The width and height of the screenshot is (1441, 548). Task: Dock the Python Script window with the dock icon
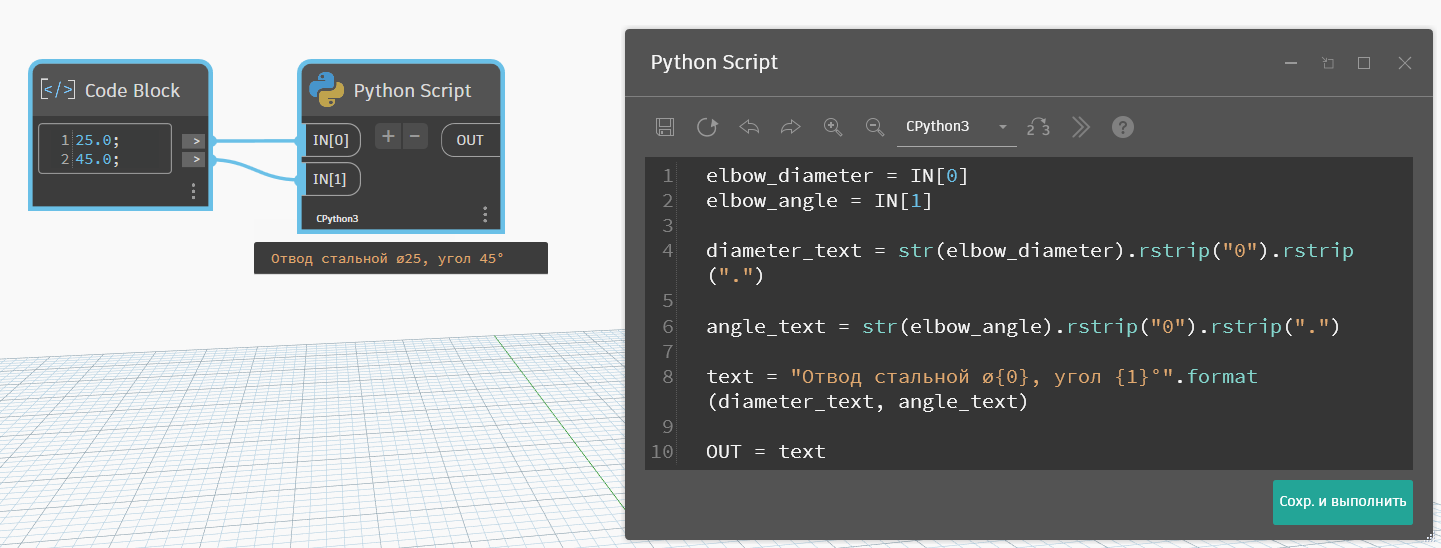click(x=1327, y=63)
